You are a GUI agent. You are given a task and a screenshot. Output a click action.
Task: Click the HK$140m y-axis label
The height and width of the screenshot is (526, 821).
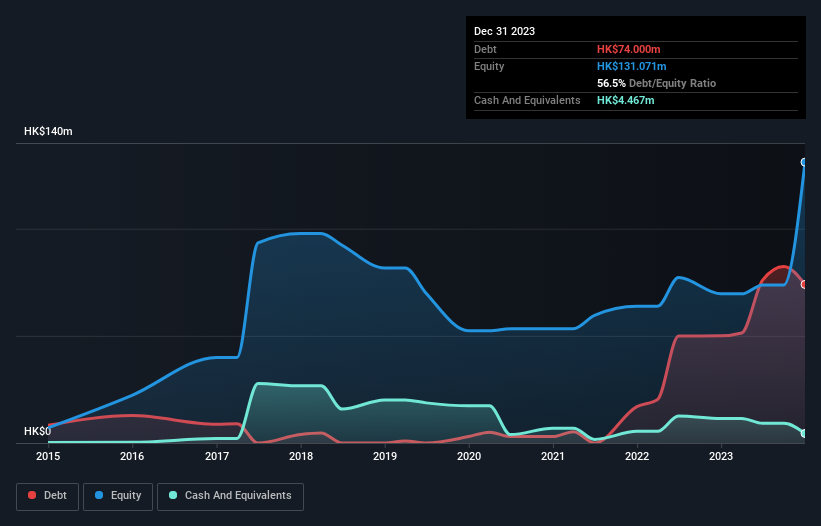pos(48,131)
